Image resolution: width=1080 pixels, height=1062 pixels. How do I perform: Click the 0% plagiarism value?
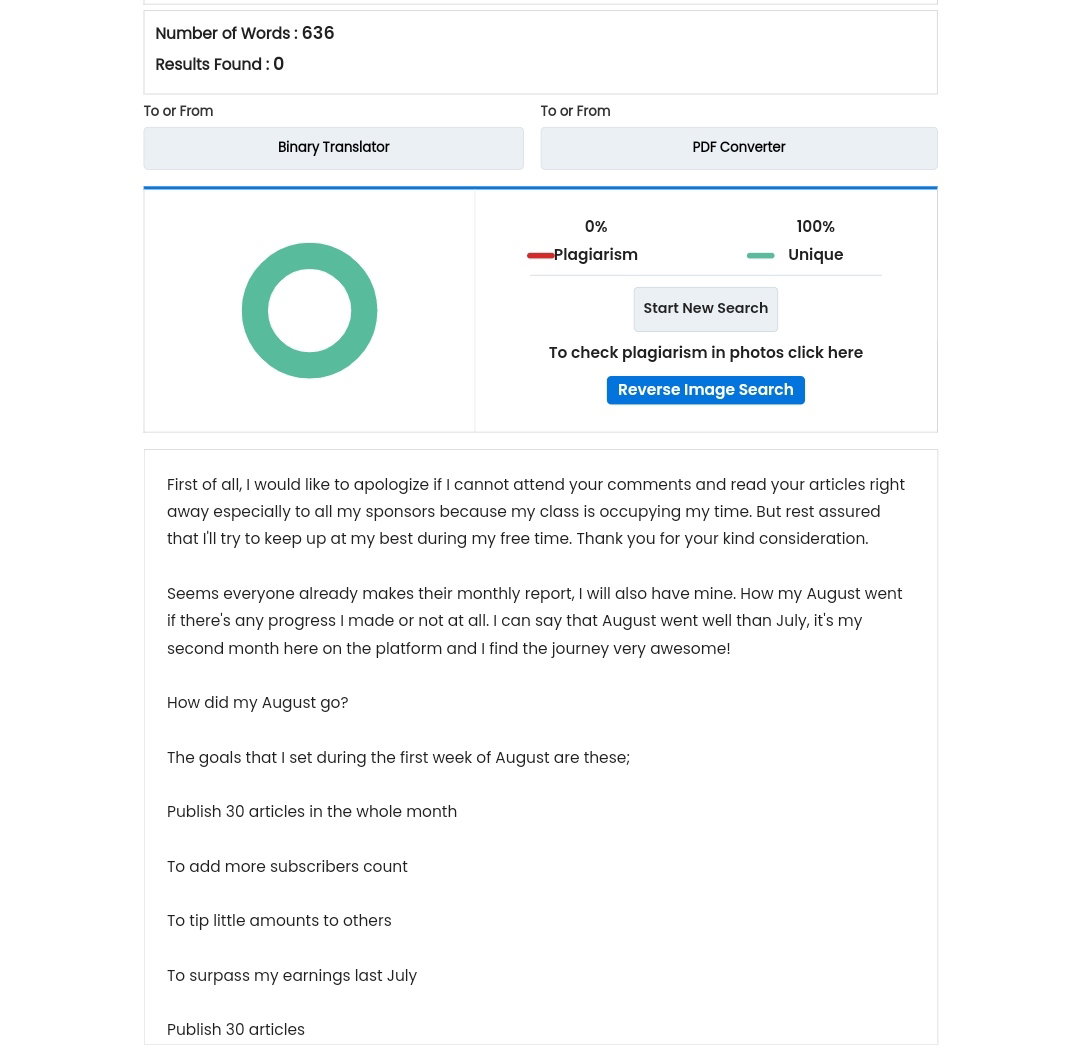pyautogui.click(x=596, y=227)
